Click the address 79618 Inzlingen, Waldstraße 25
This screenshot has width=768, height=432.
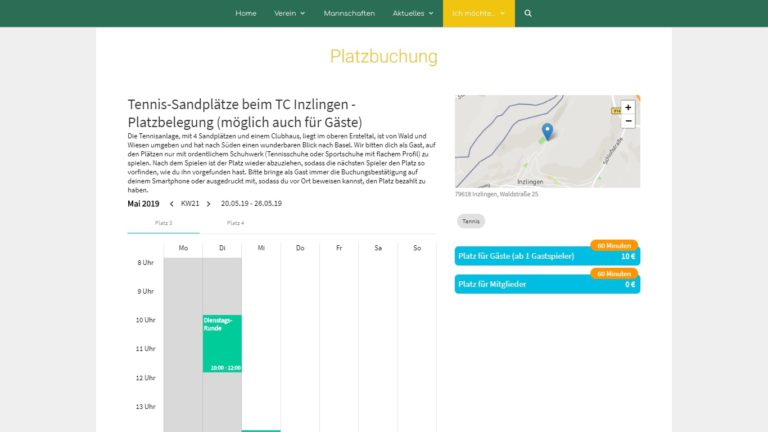[497, 194]
